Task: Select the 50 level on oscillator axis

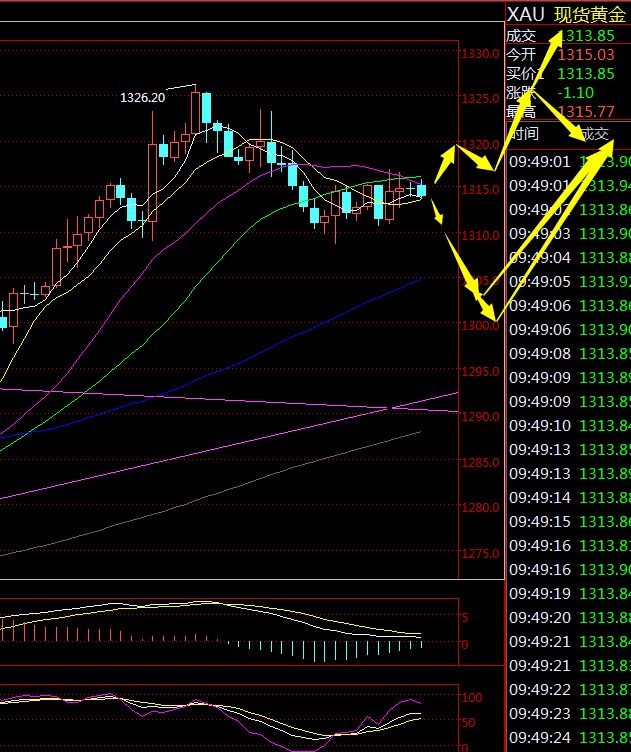Action: 468,722
